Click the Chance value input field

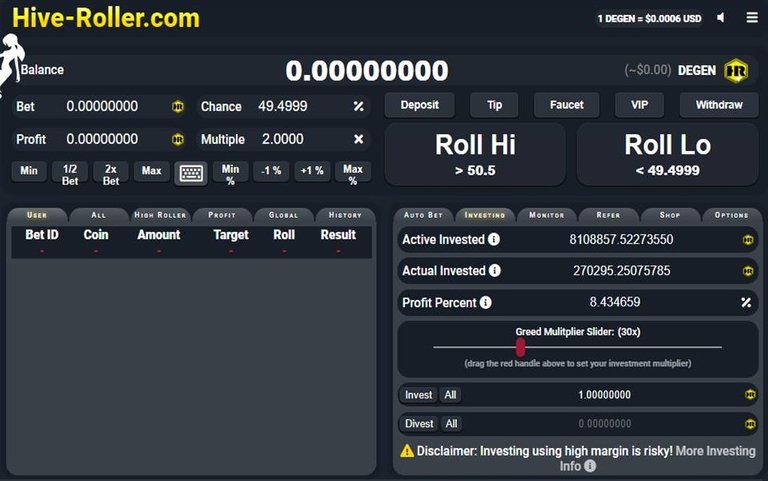[x=283, y=106]
